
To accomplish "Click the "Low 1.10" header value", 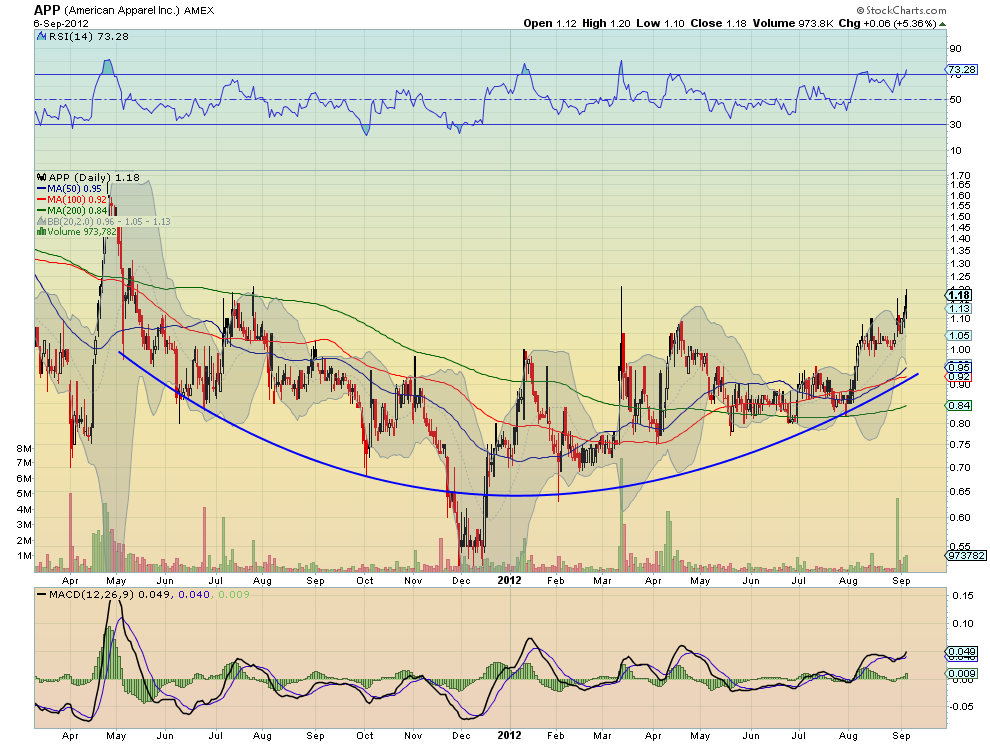I will pyautogui.click(x=660, y=23).
